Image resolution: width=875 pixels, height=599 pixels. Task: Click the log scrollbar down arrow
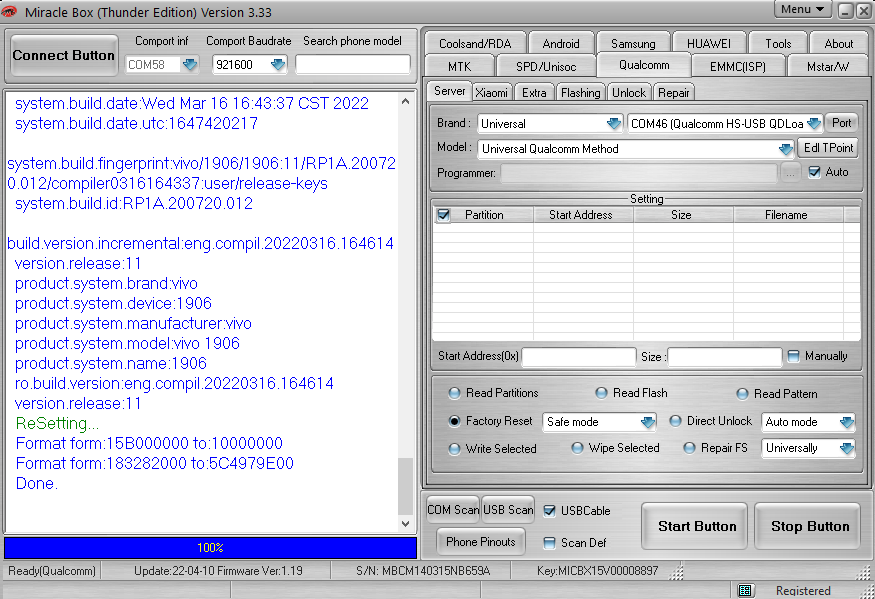tap(406, 524)
